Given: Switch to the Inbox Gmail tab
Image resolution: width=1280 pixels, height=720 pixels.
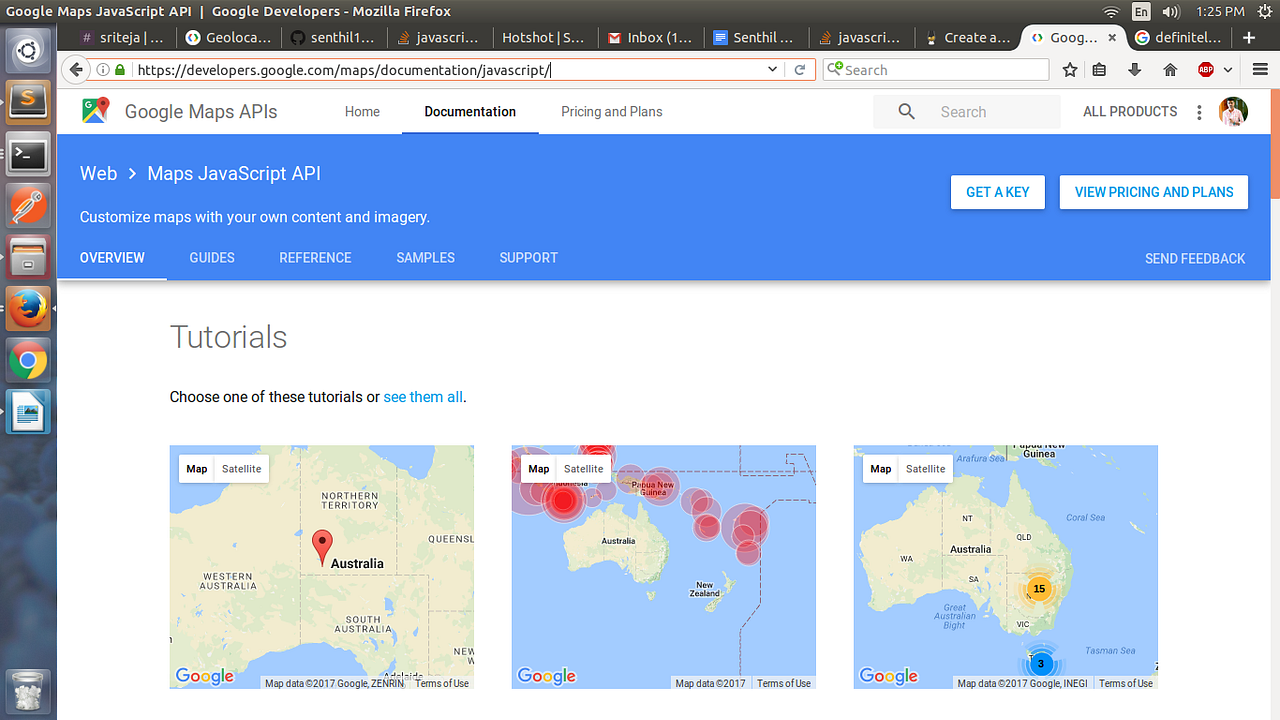Looking at the screenshot, I should [649, 38].
